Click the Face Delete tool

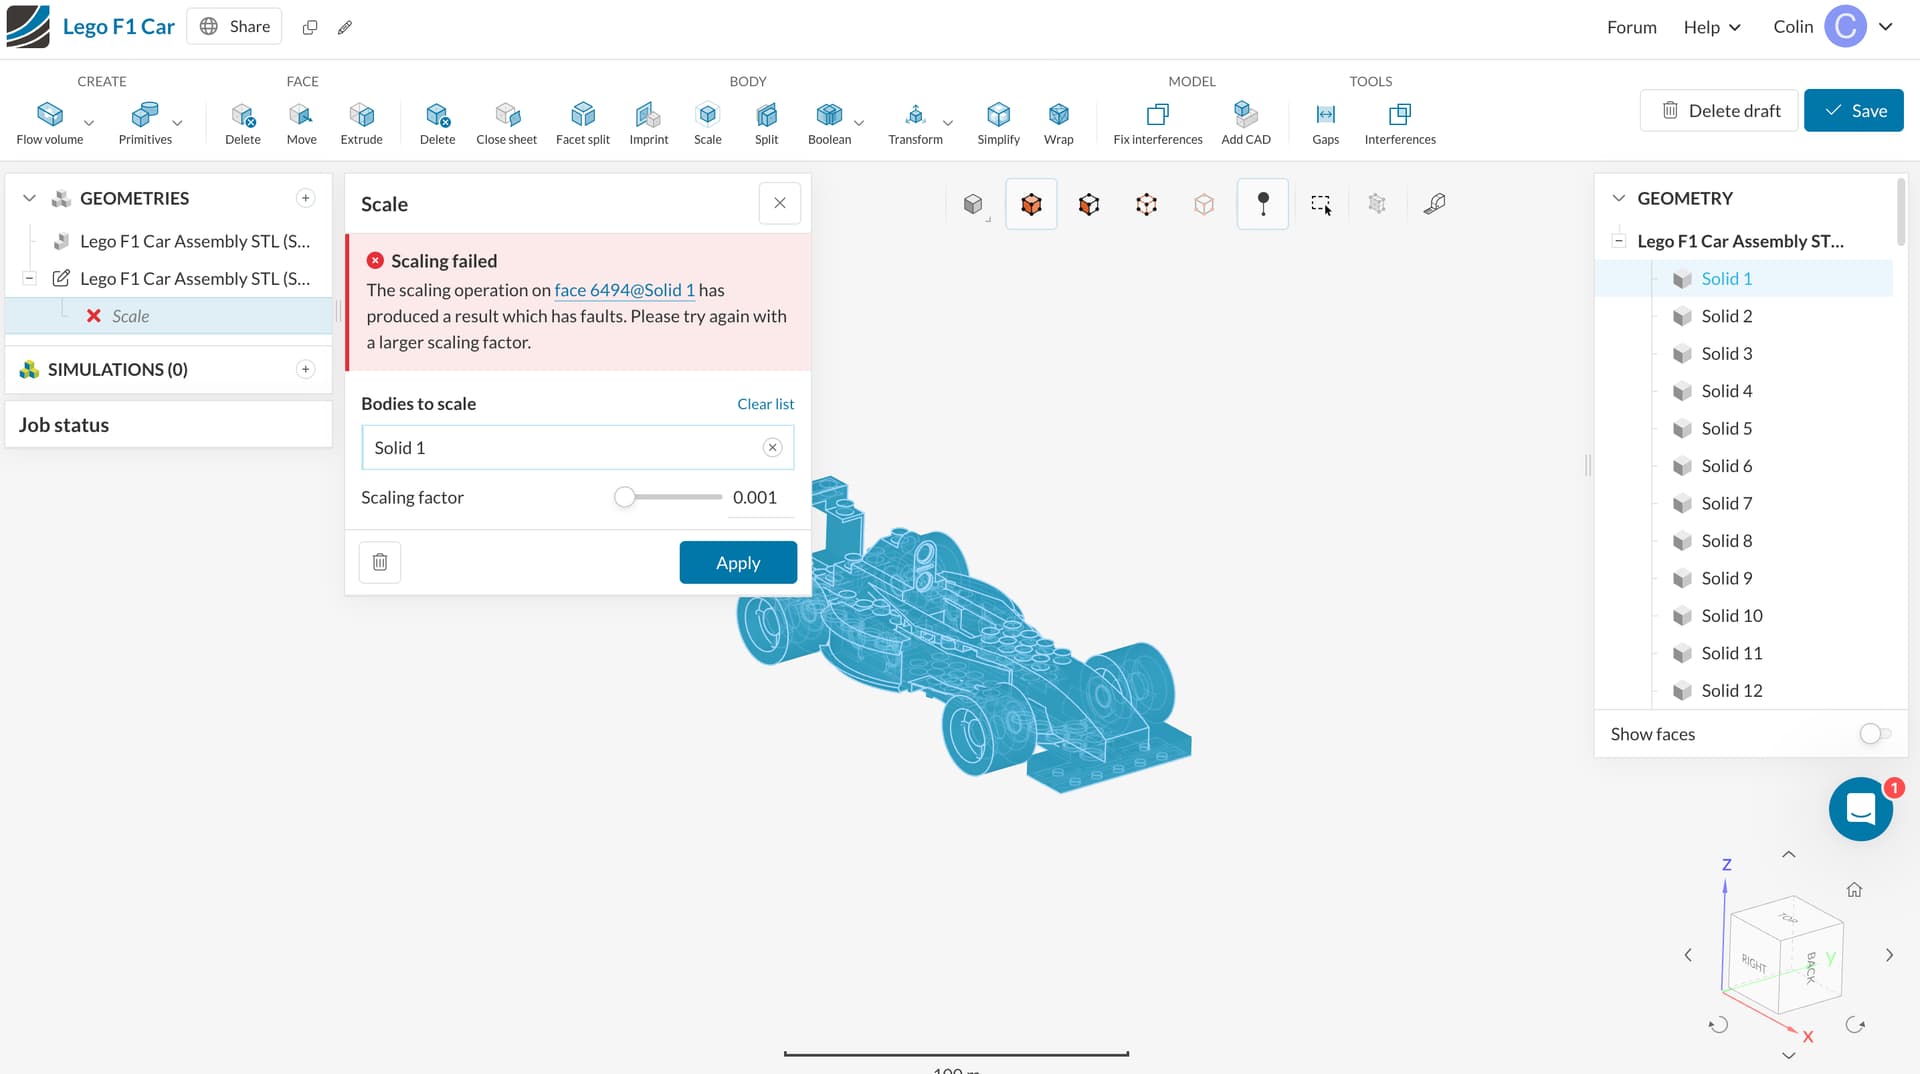(243, 122)
